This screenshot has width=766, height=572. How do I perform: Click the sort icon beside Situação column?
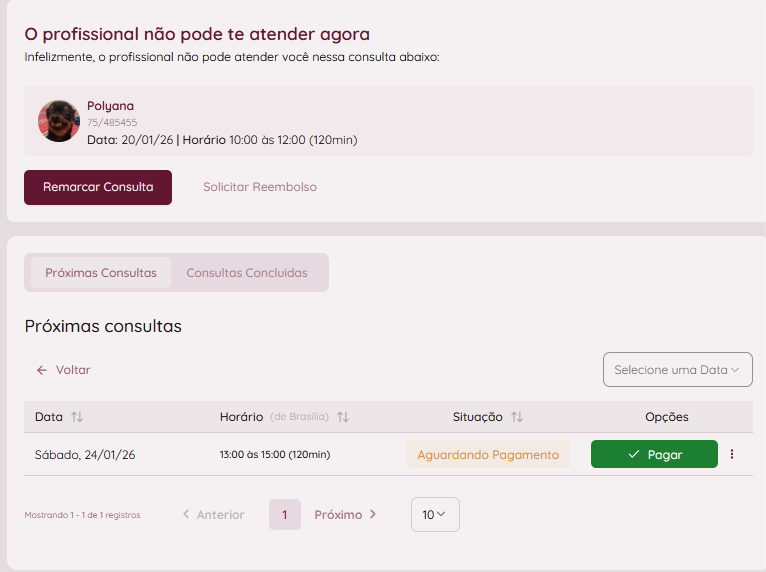tap(517, 417)
